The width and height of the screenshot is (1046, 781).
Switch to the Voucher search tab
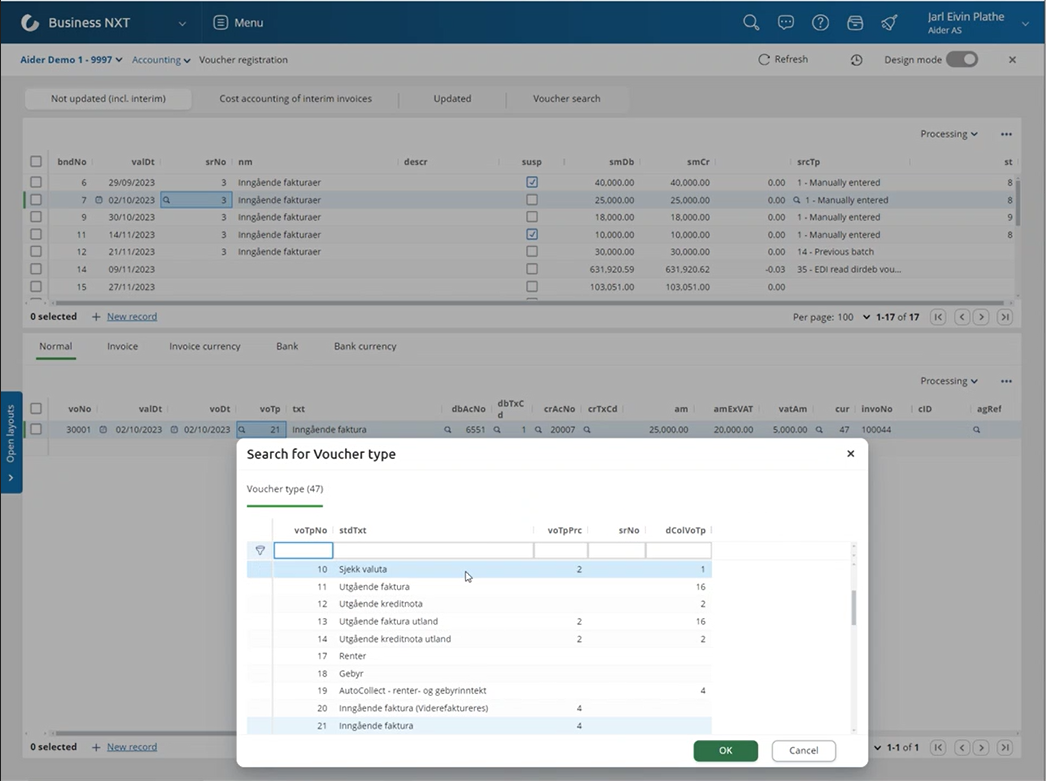pyautogui.click(x=567, y=99)
